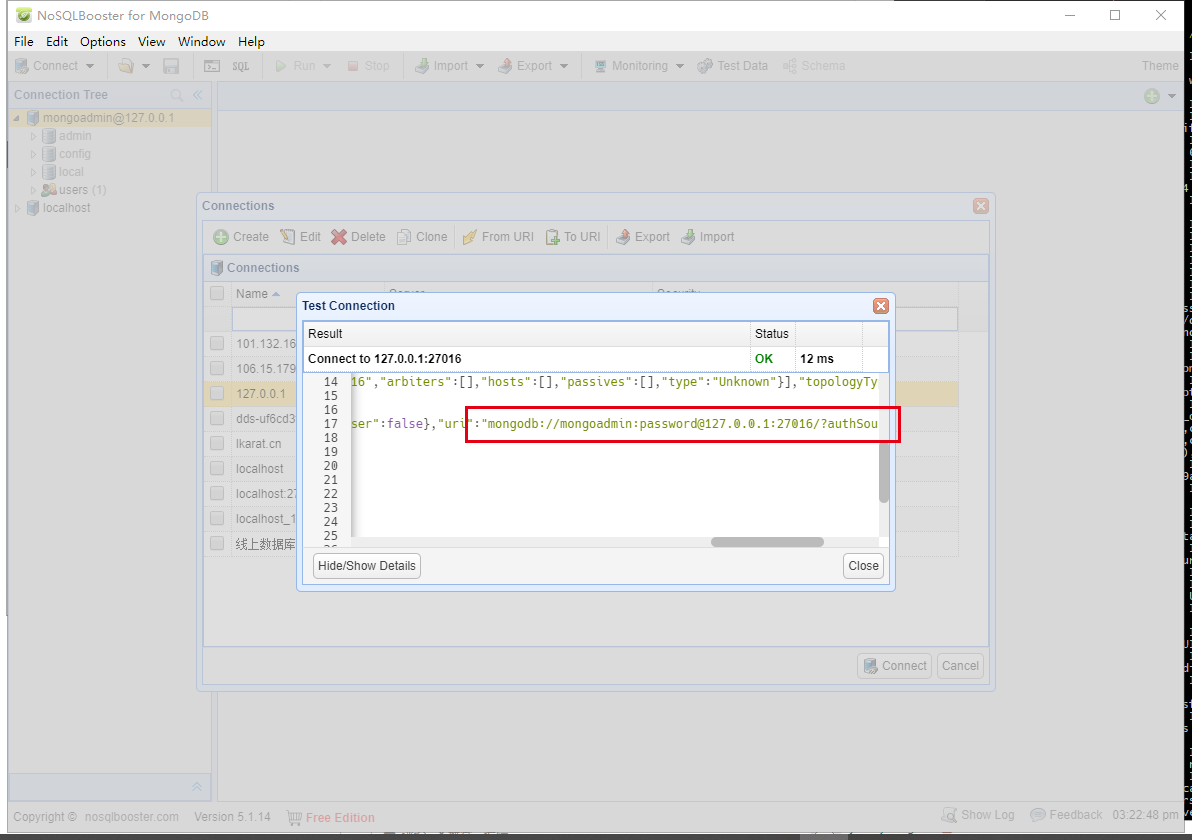1192x840 pixels.
Task: Click To URI button
Action: [572, 237]
